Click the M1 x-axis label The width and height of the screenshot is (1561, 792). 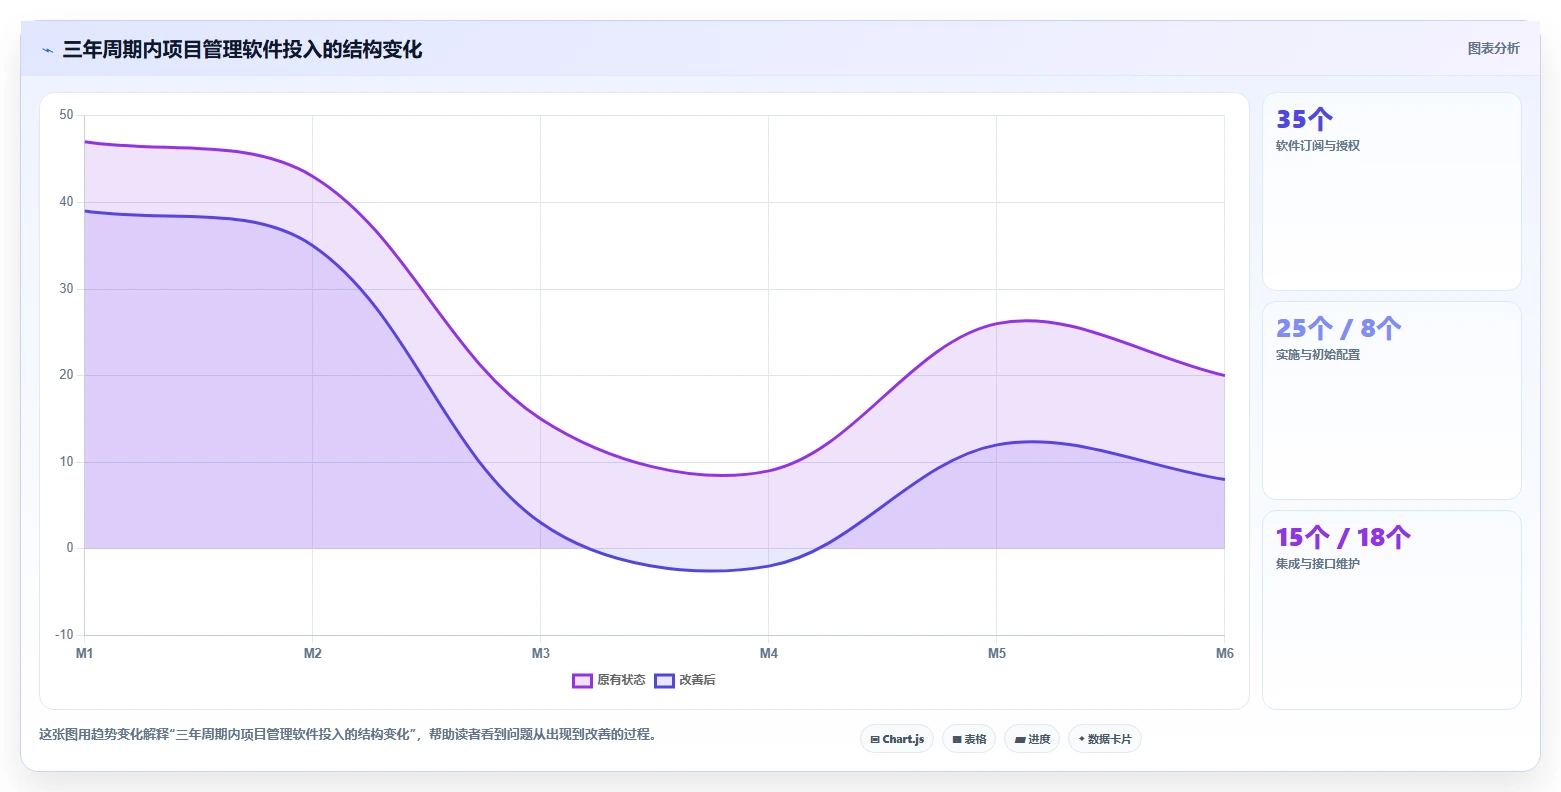point(85,653)
